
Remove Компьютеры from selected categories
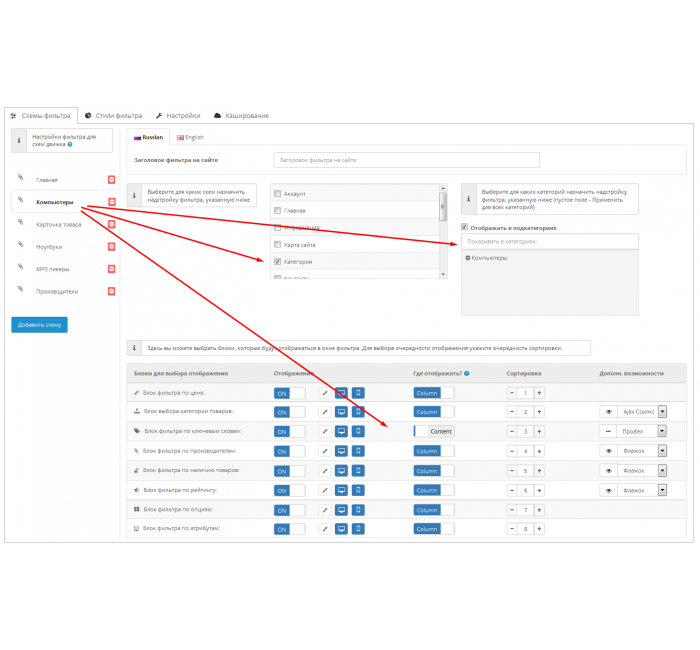pyautogui.click(x=468, y=258)
